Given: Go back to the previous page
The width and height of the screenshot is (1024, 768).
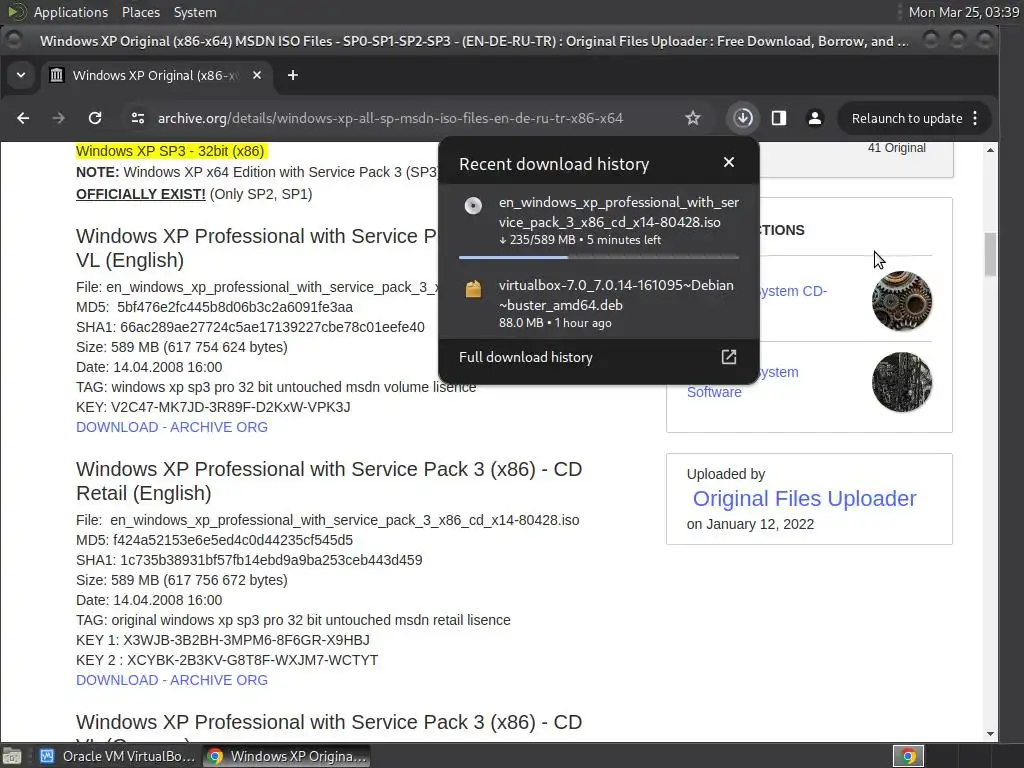Looking at the screenshot, I should [23, 118].
